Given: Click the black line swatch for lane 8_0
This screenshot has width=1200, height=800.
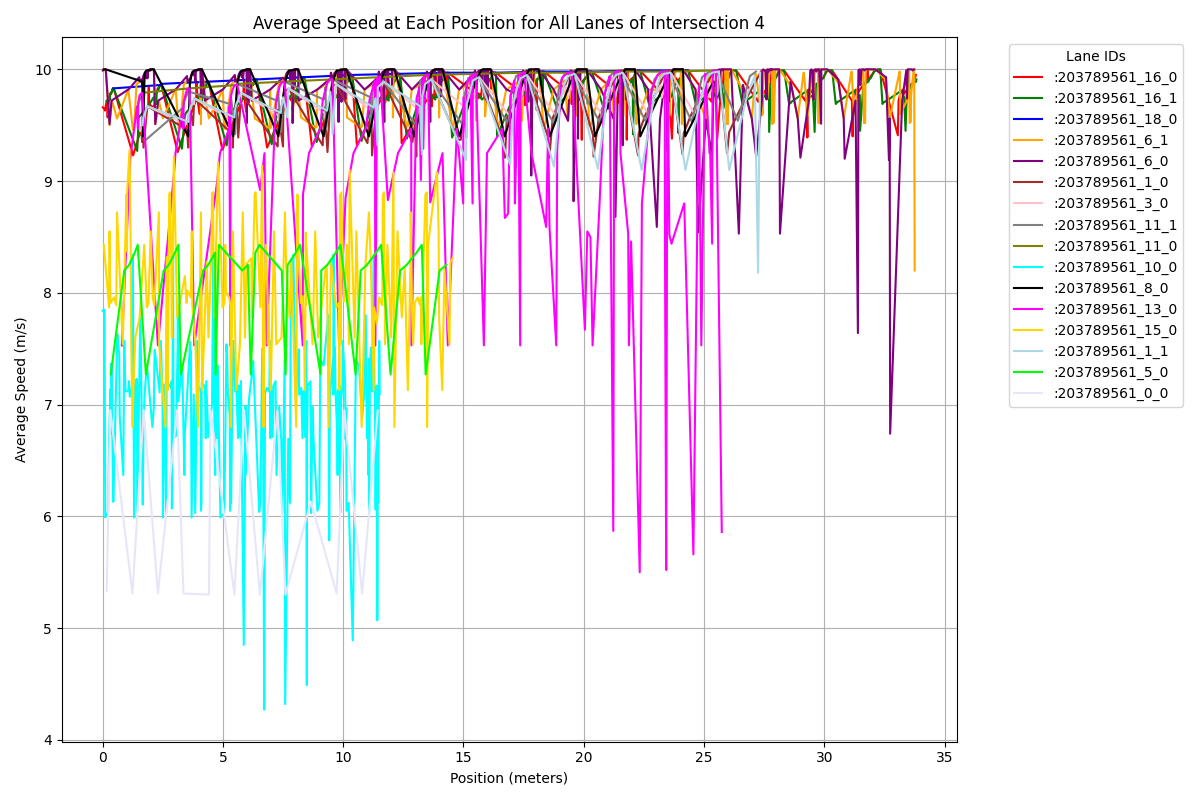Looking at the screenshot, I should pos(1029,288).
